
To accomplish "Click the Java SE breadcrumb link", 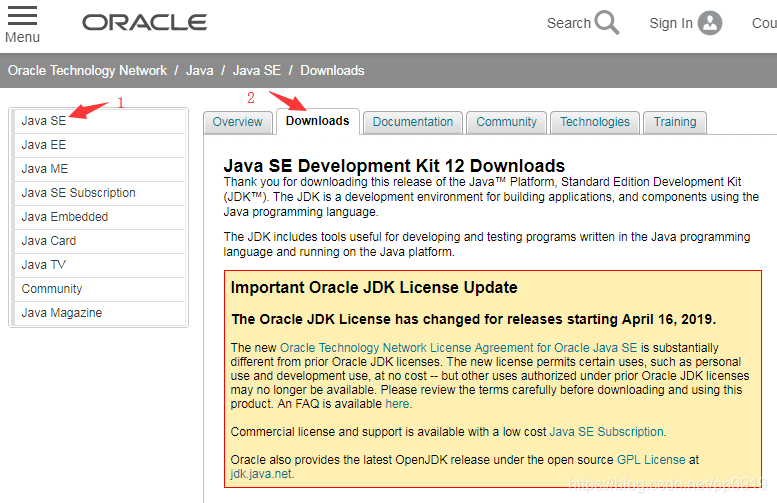I will (257, 70).
